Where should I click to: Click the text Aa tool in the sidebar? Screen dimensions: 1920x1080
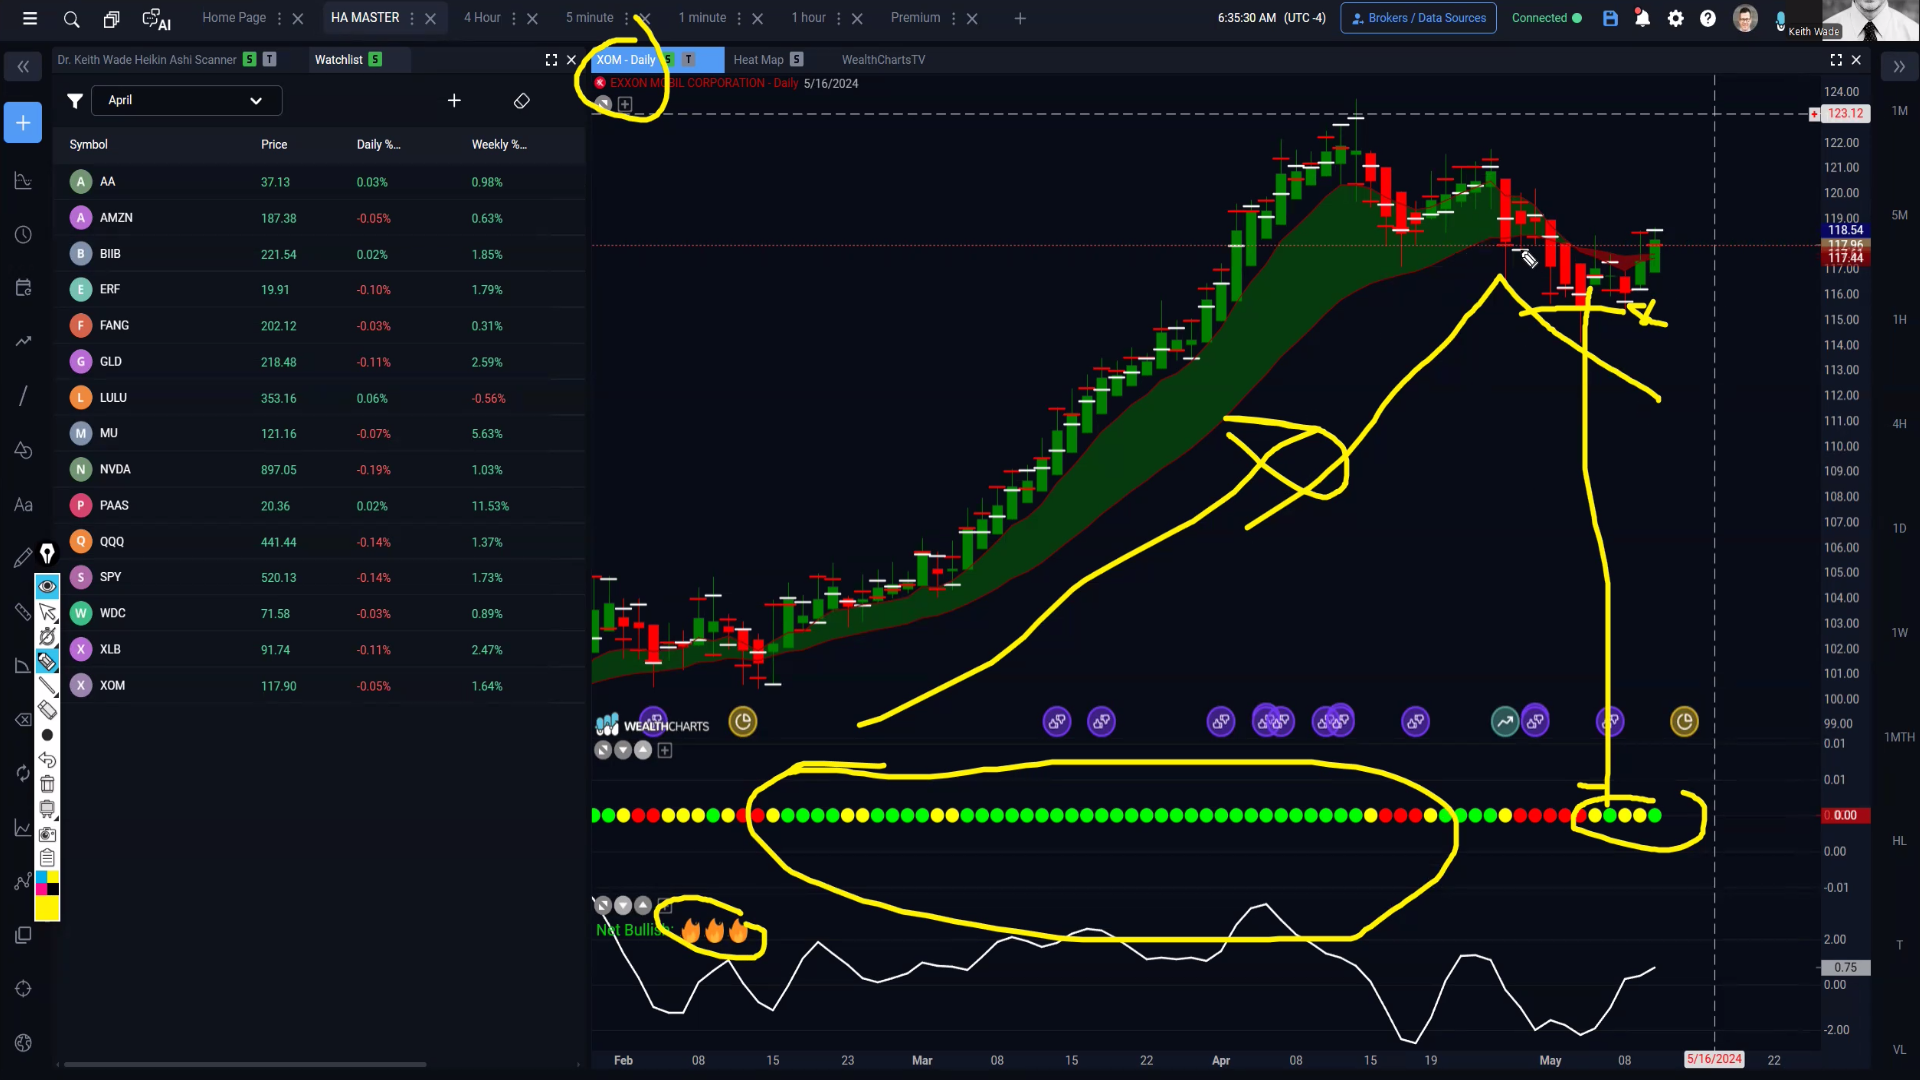pos(23,505)
